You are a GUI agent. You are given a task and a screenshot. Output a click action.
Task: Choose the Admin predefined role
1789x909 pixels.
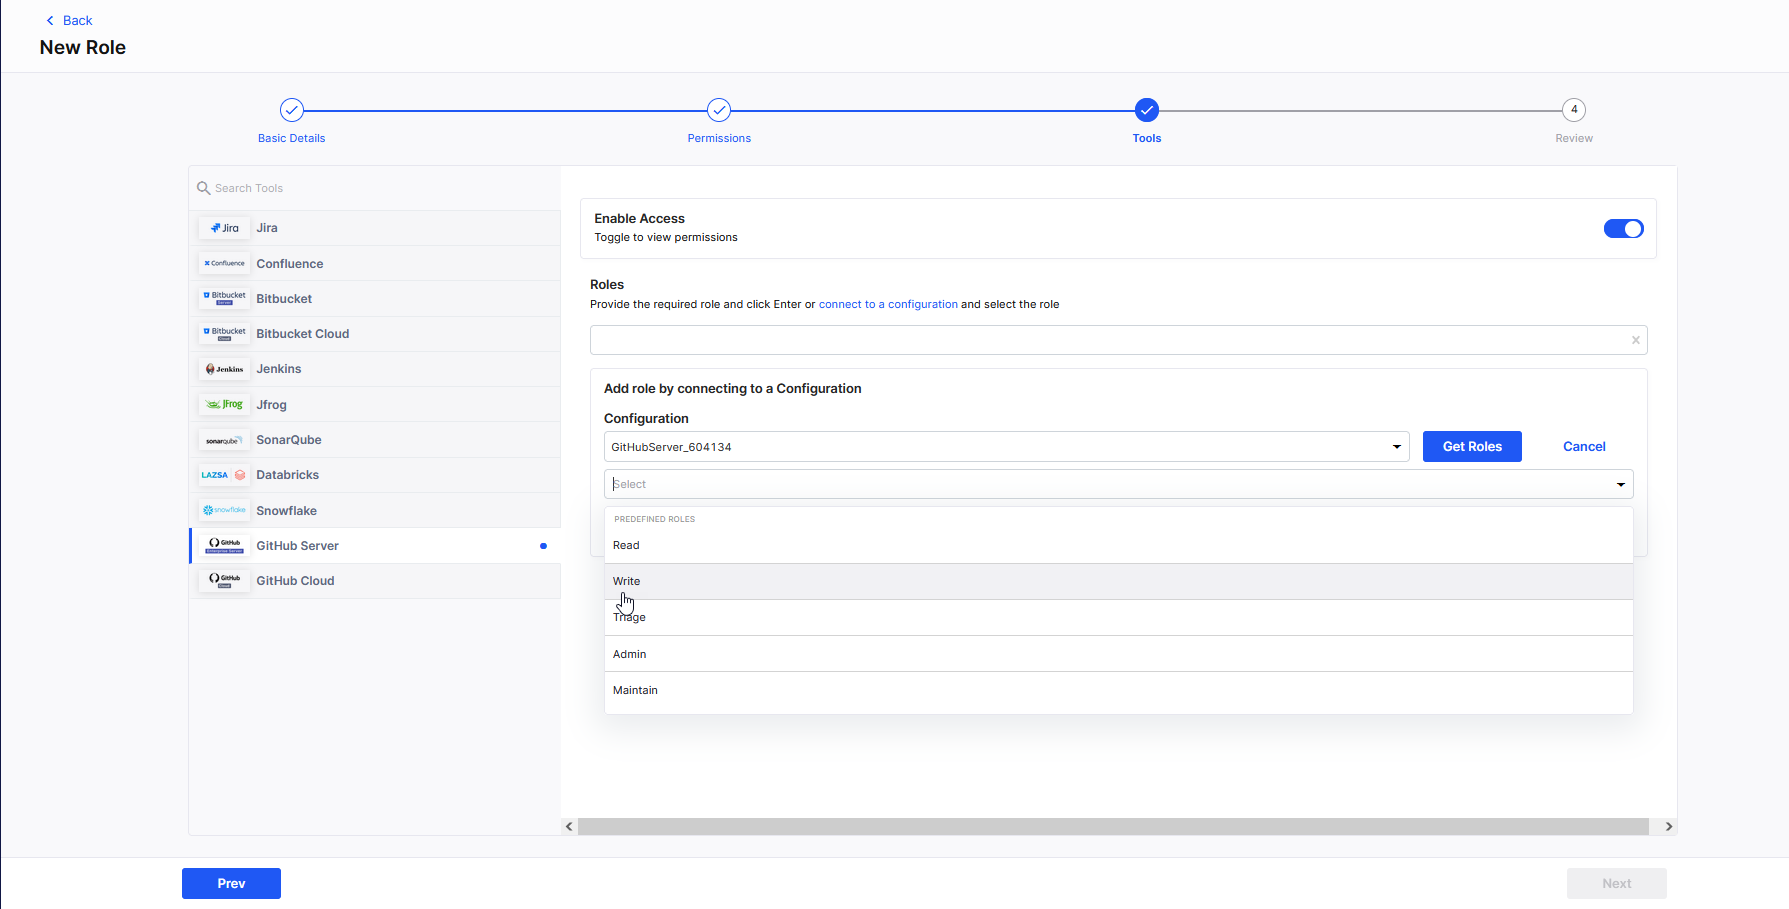coord(1119,654)
